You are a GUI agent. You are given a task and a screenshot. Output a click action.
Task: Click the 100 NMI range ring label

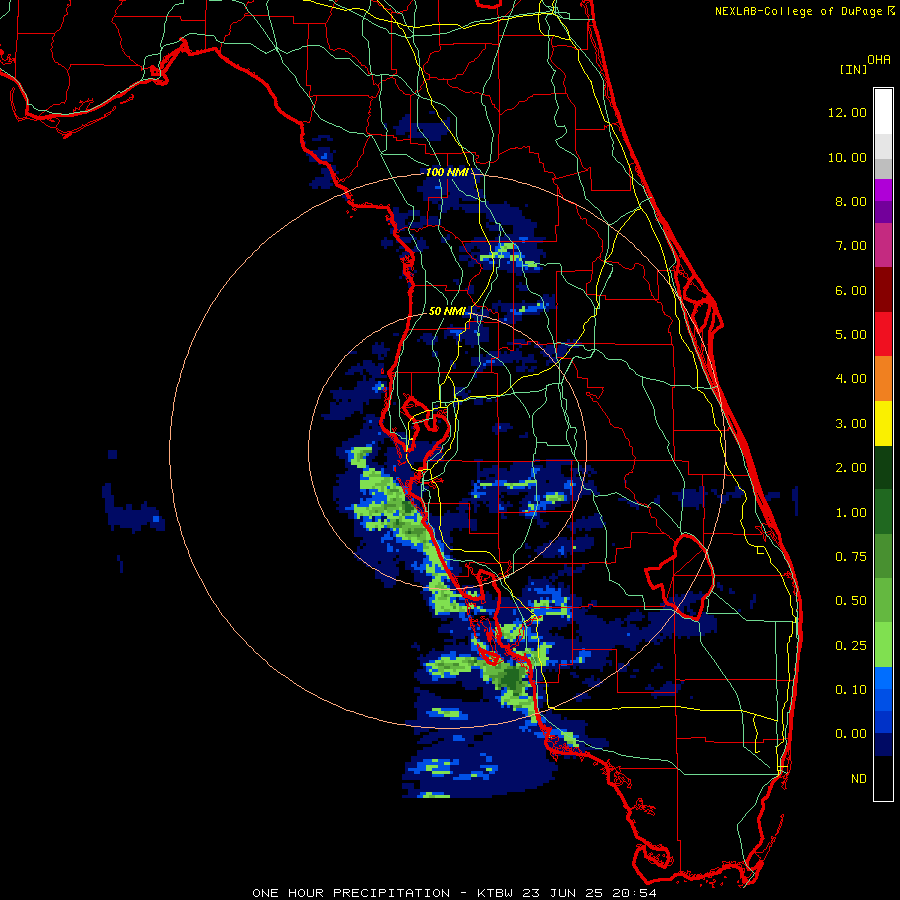[x=447, y=172]
